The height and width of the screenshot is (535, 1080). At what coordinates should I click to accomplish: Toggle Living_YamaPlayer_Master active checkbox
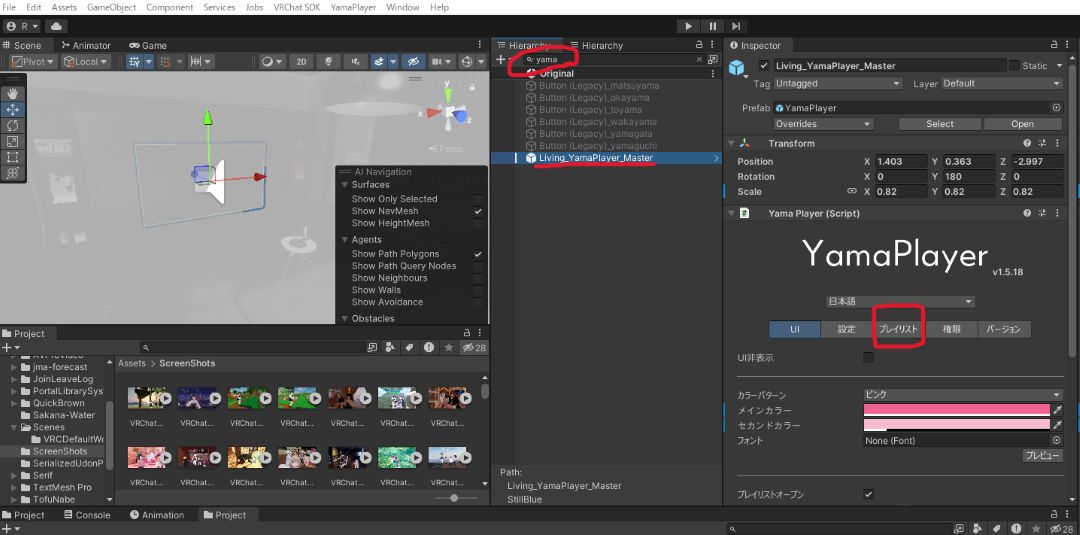click(763, 66)
